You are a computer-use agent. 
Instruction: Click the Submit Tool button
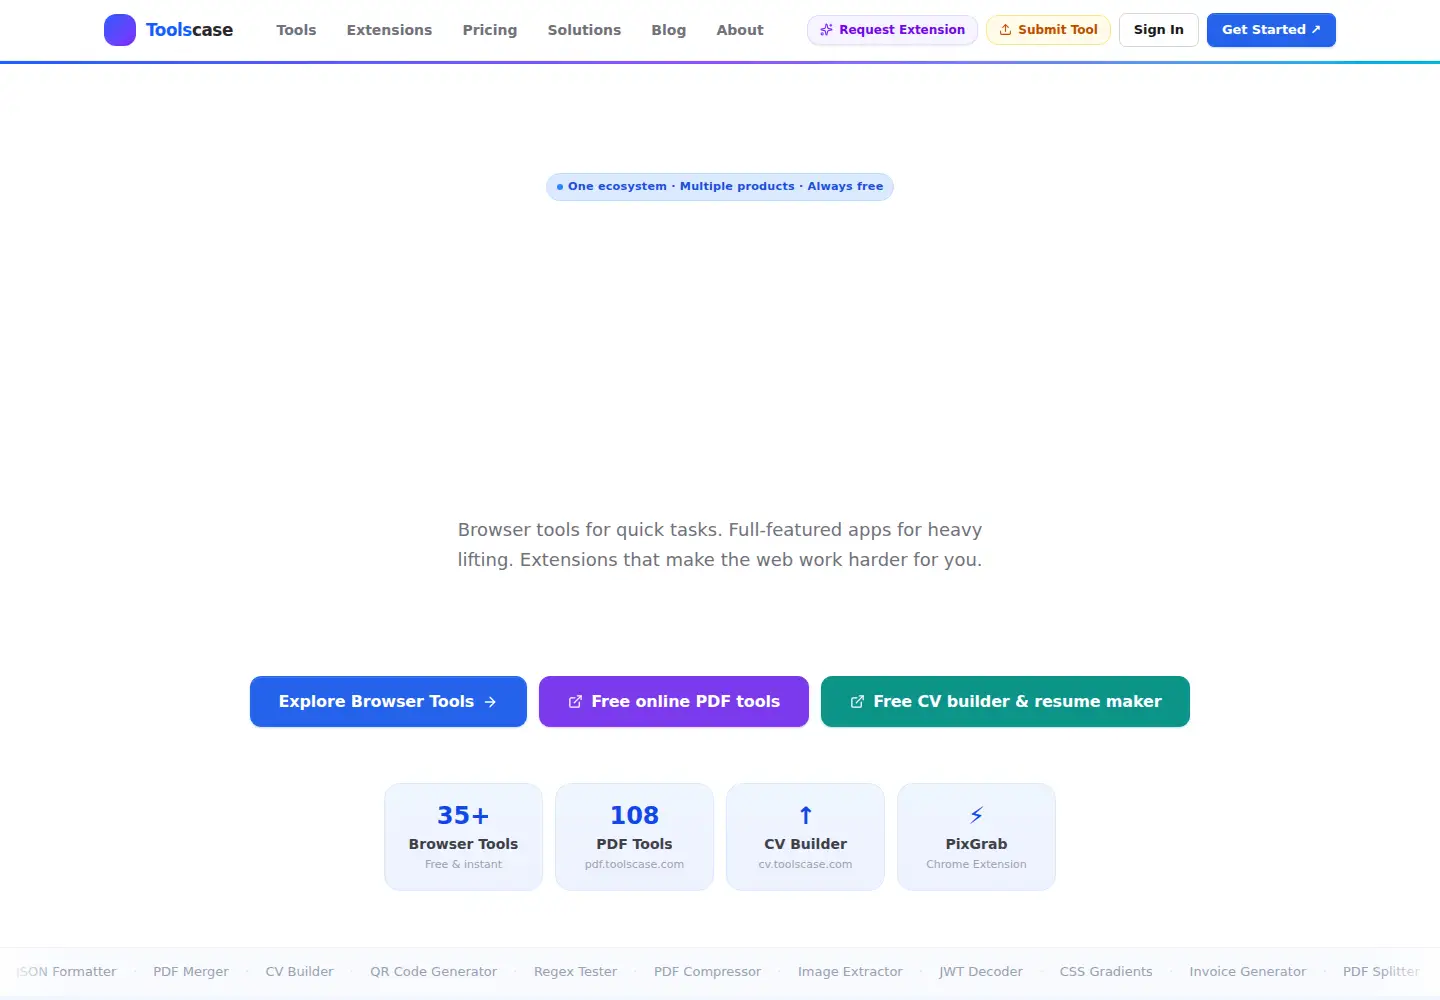(1048, 30)
